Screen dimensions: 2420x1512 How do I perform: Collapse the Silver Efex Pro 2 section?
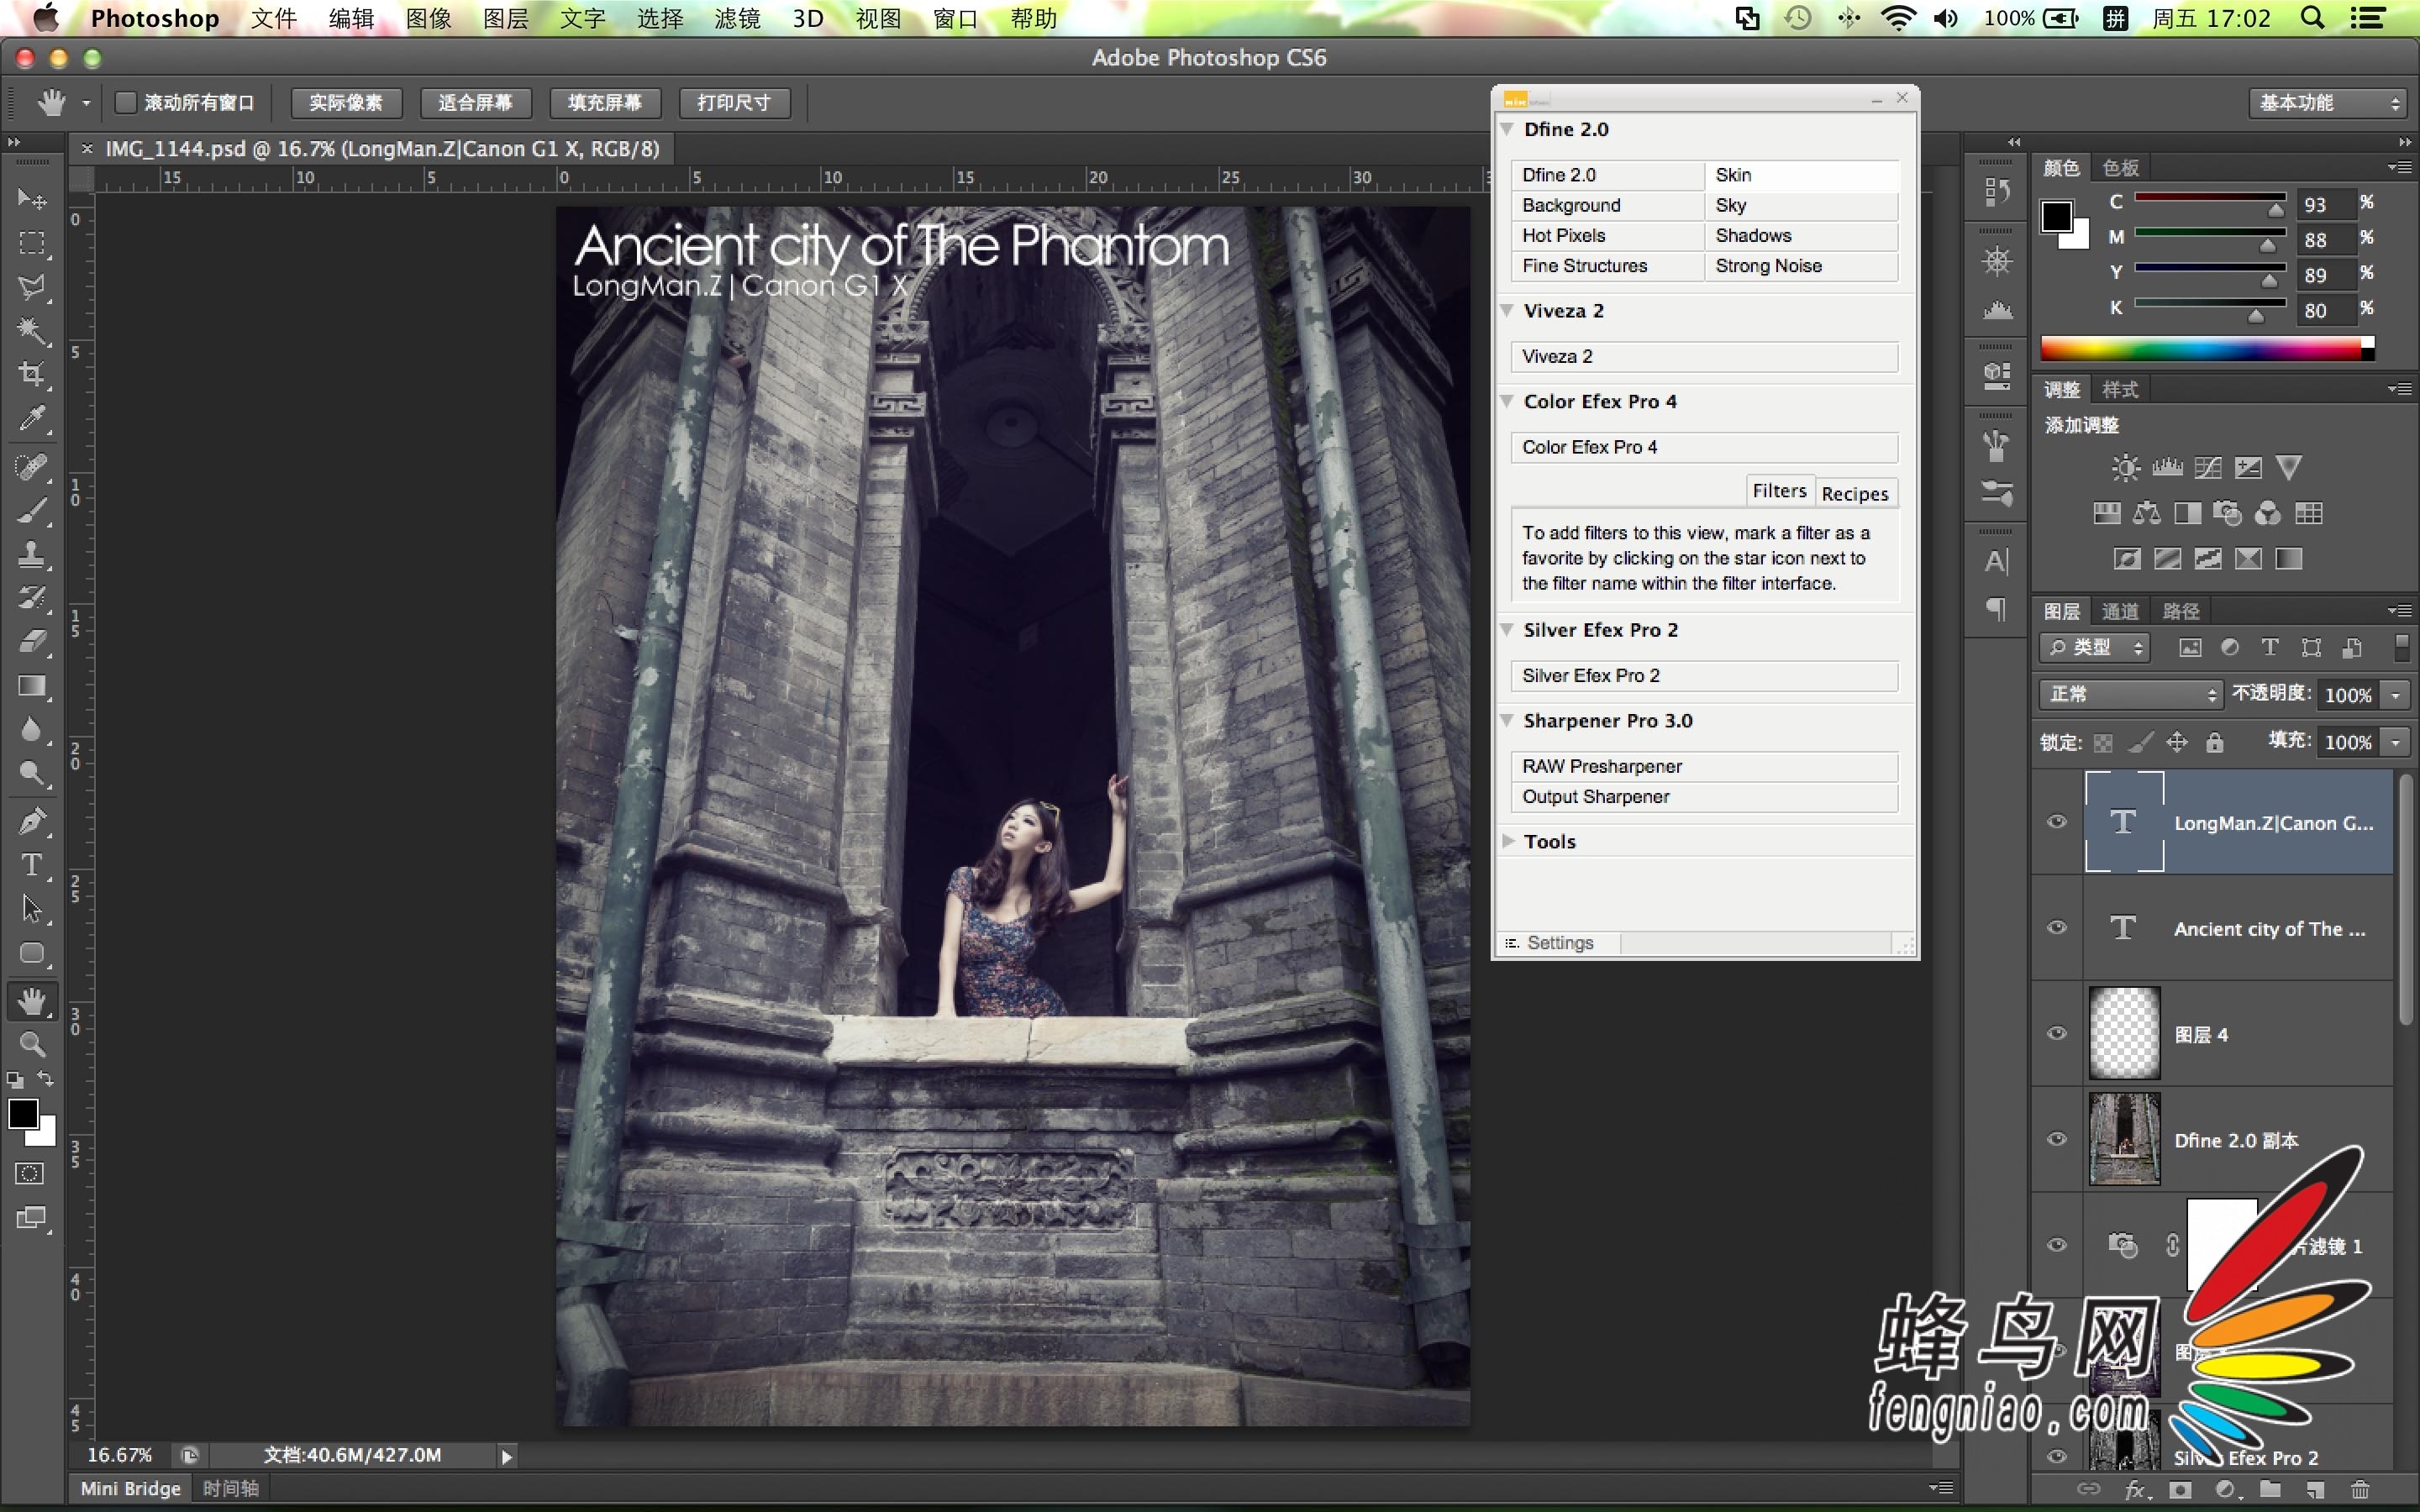[1507, 629]
